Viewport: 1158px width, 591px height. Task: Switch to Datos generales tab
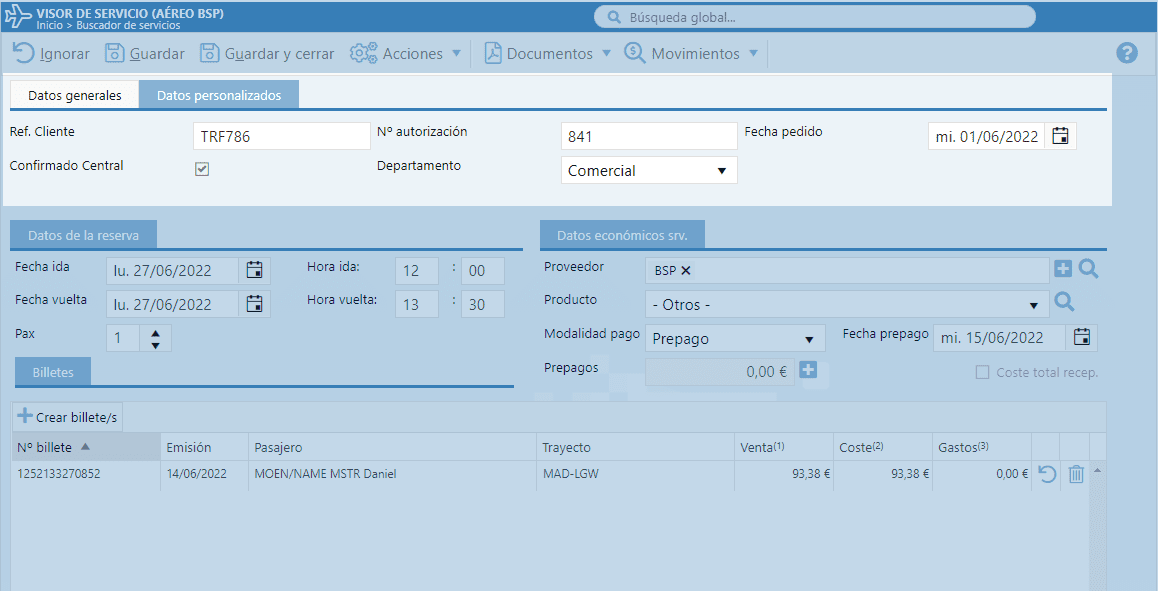pos(75,95)
